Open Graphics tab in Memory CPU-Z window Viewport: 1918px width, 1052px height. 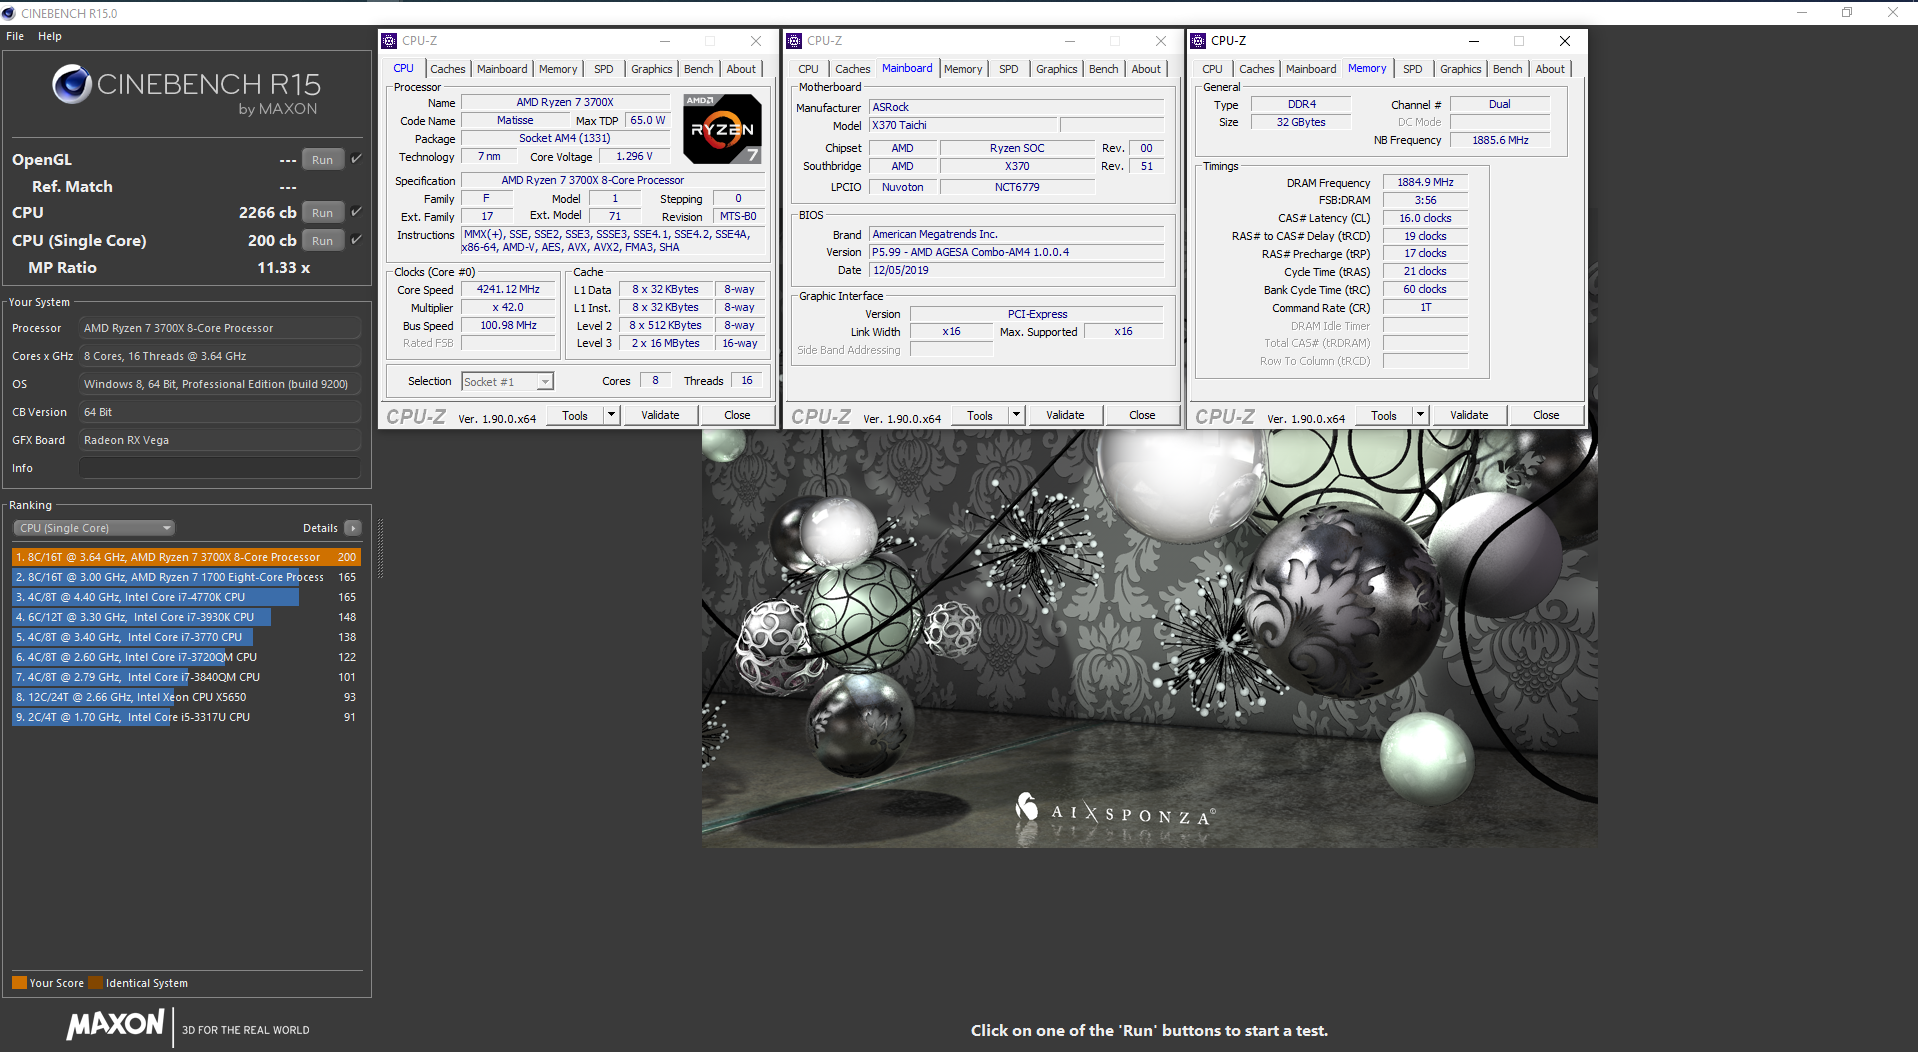click(x=1460, y=69)
